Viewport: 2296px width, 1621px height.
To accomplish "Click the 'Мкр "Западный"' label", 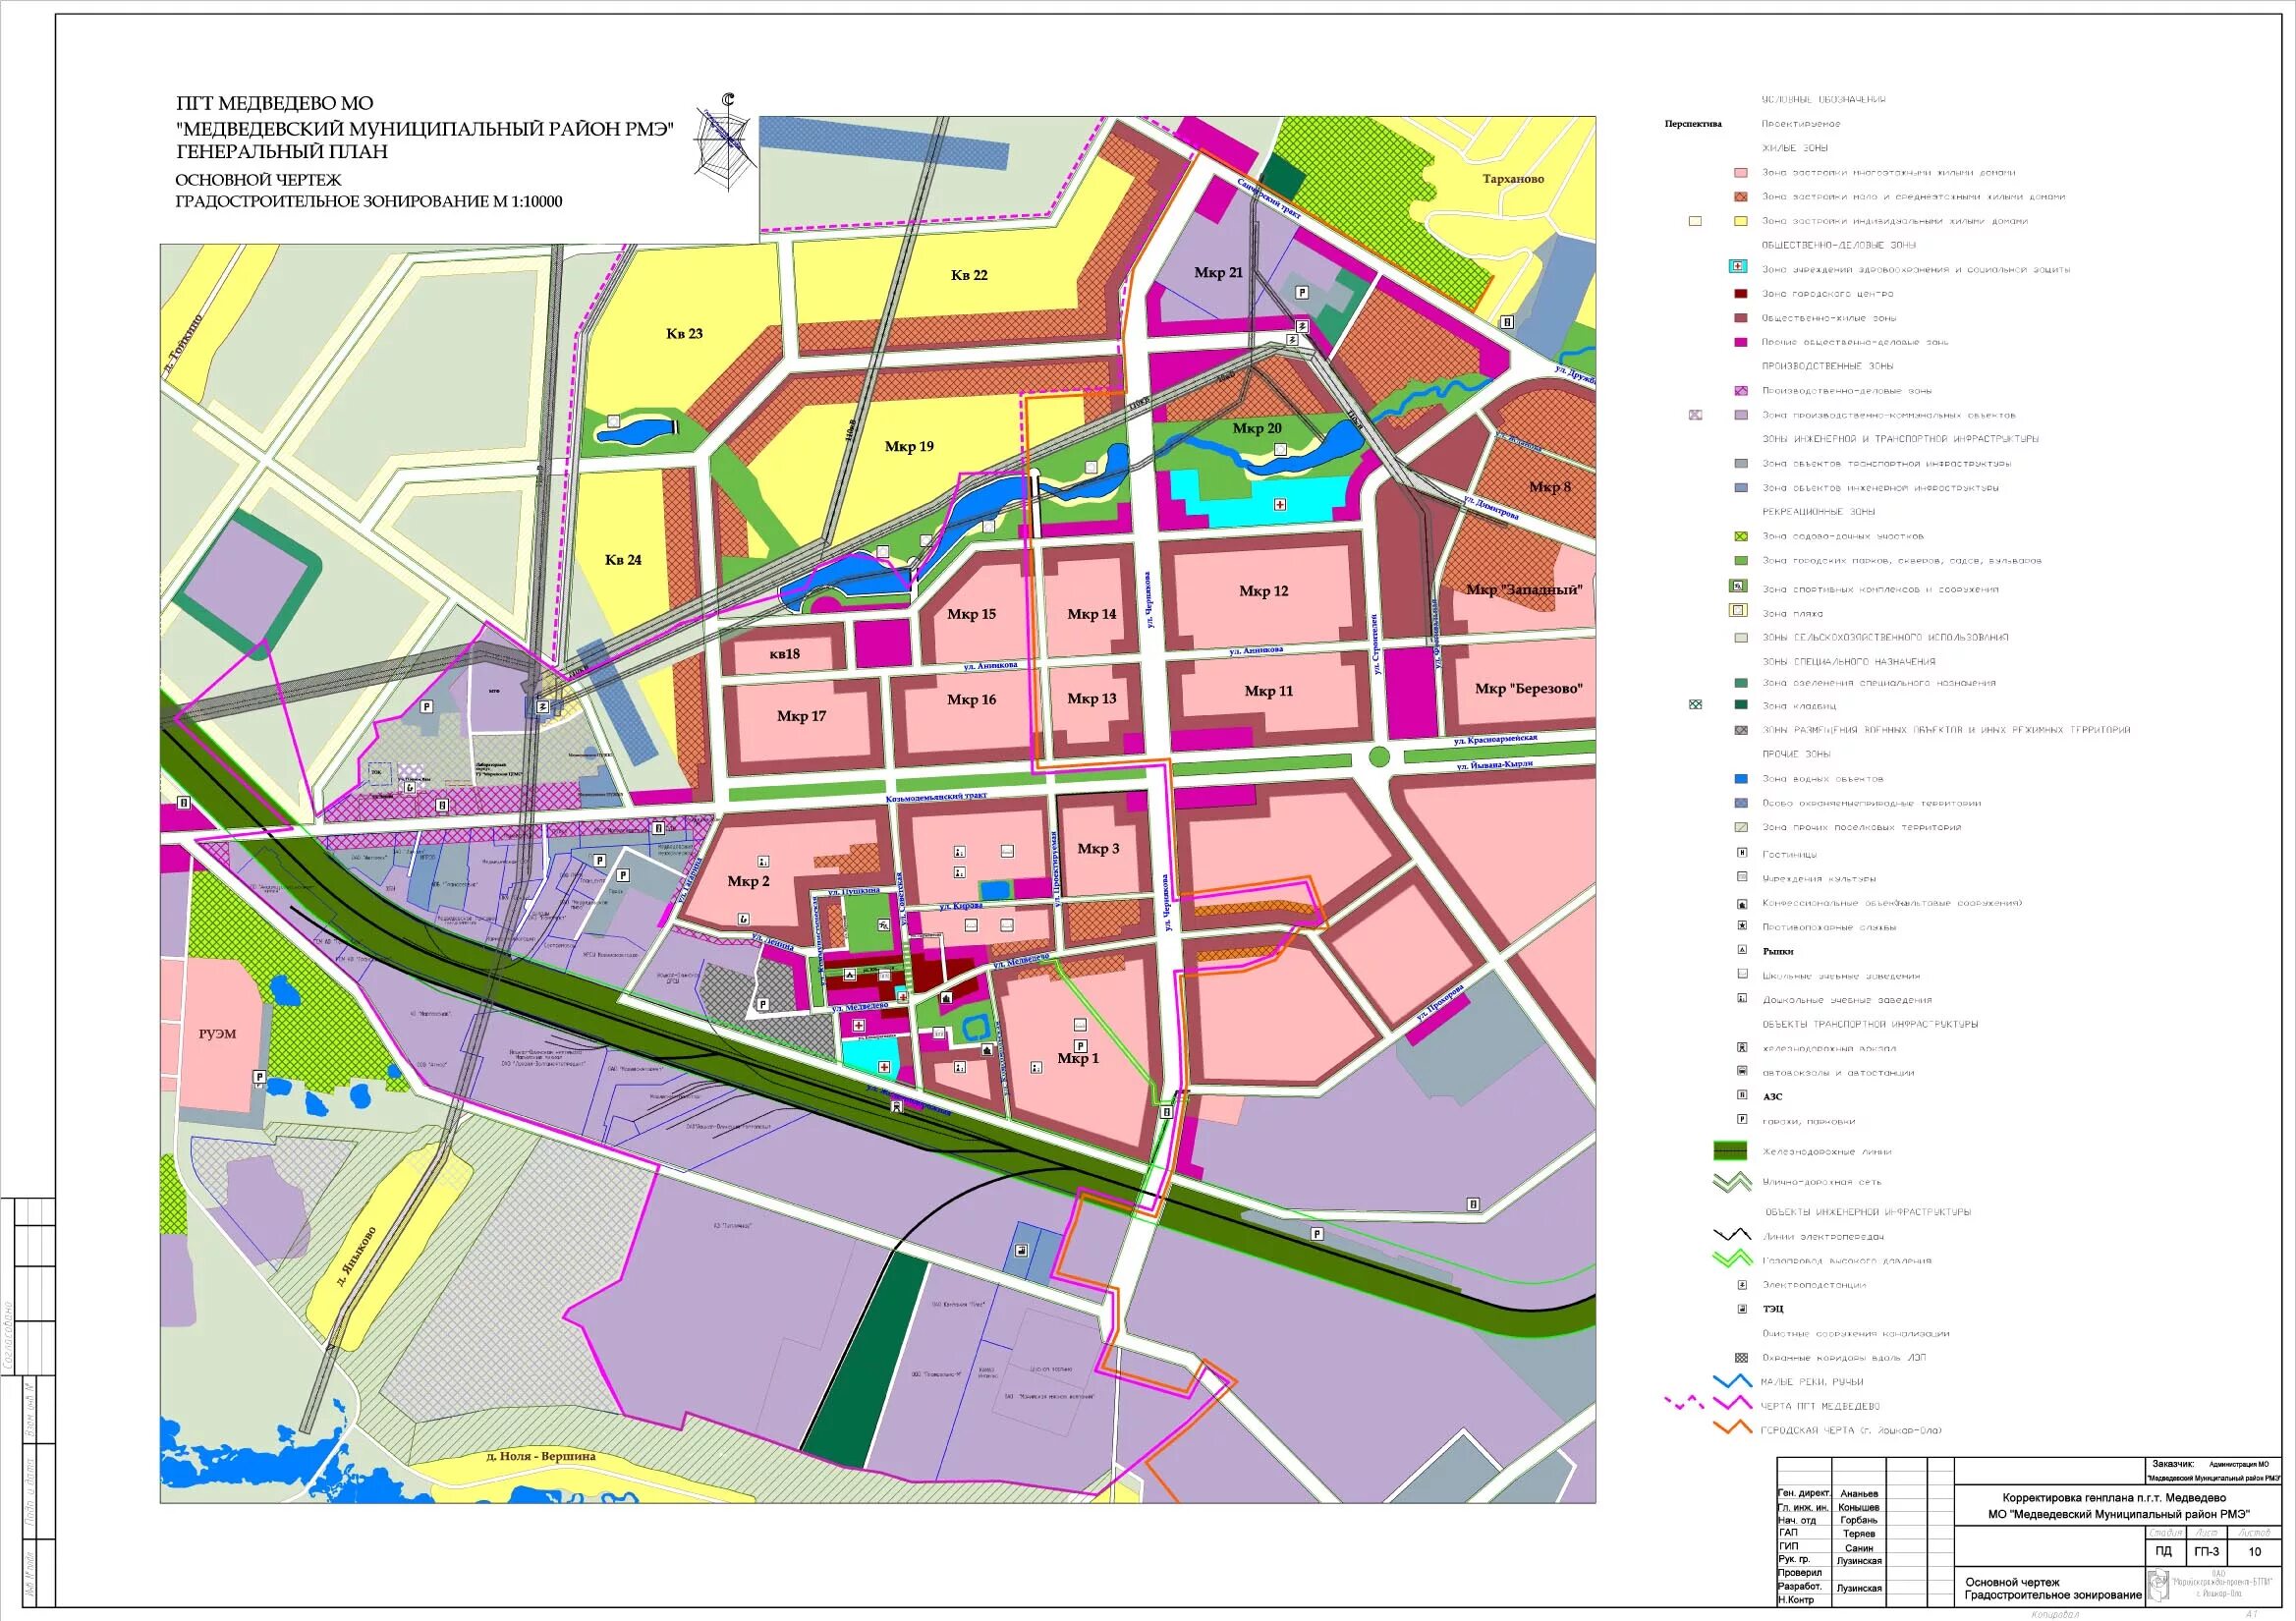I will 1524,590.
